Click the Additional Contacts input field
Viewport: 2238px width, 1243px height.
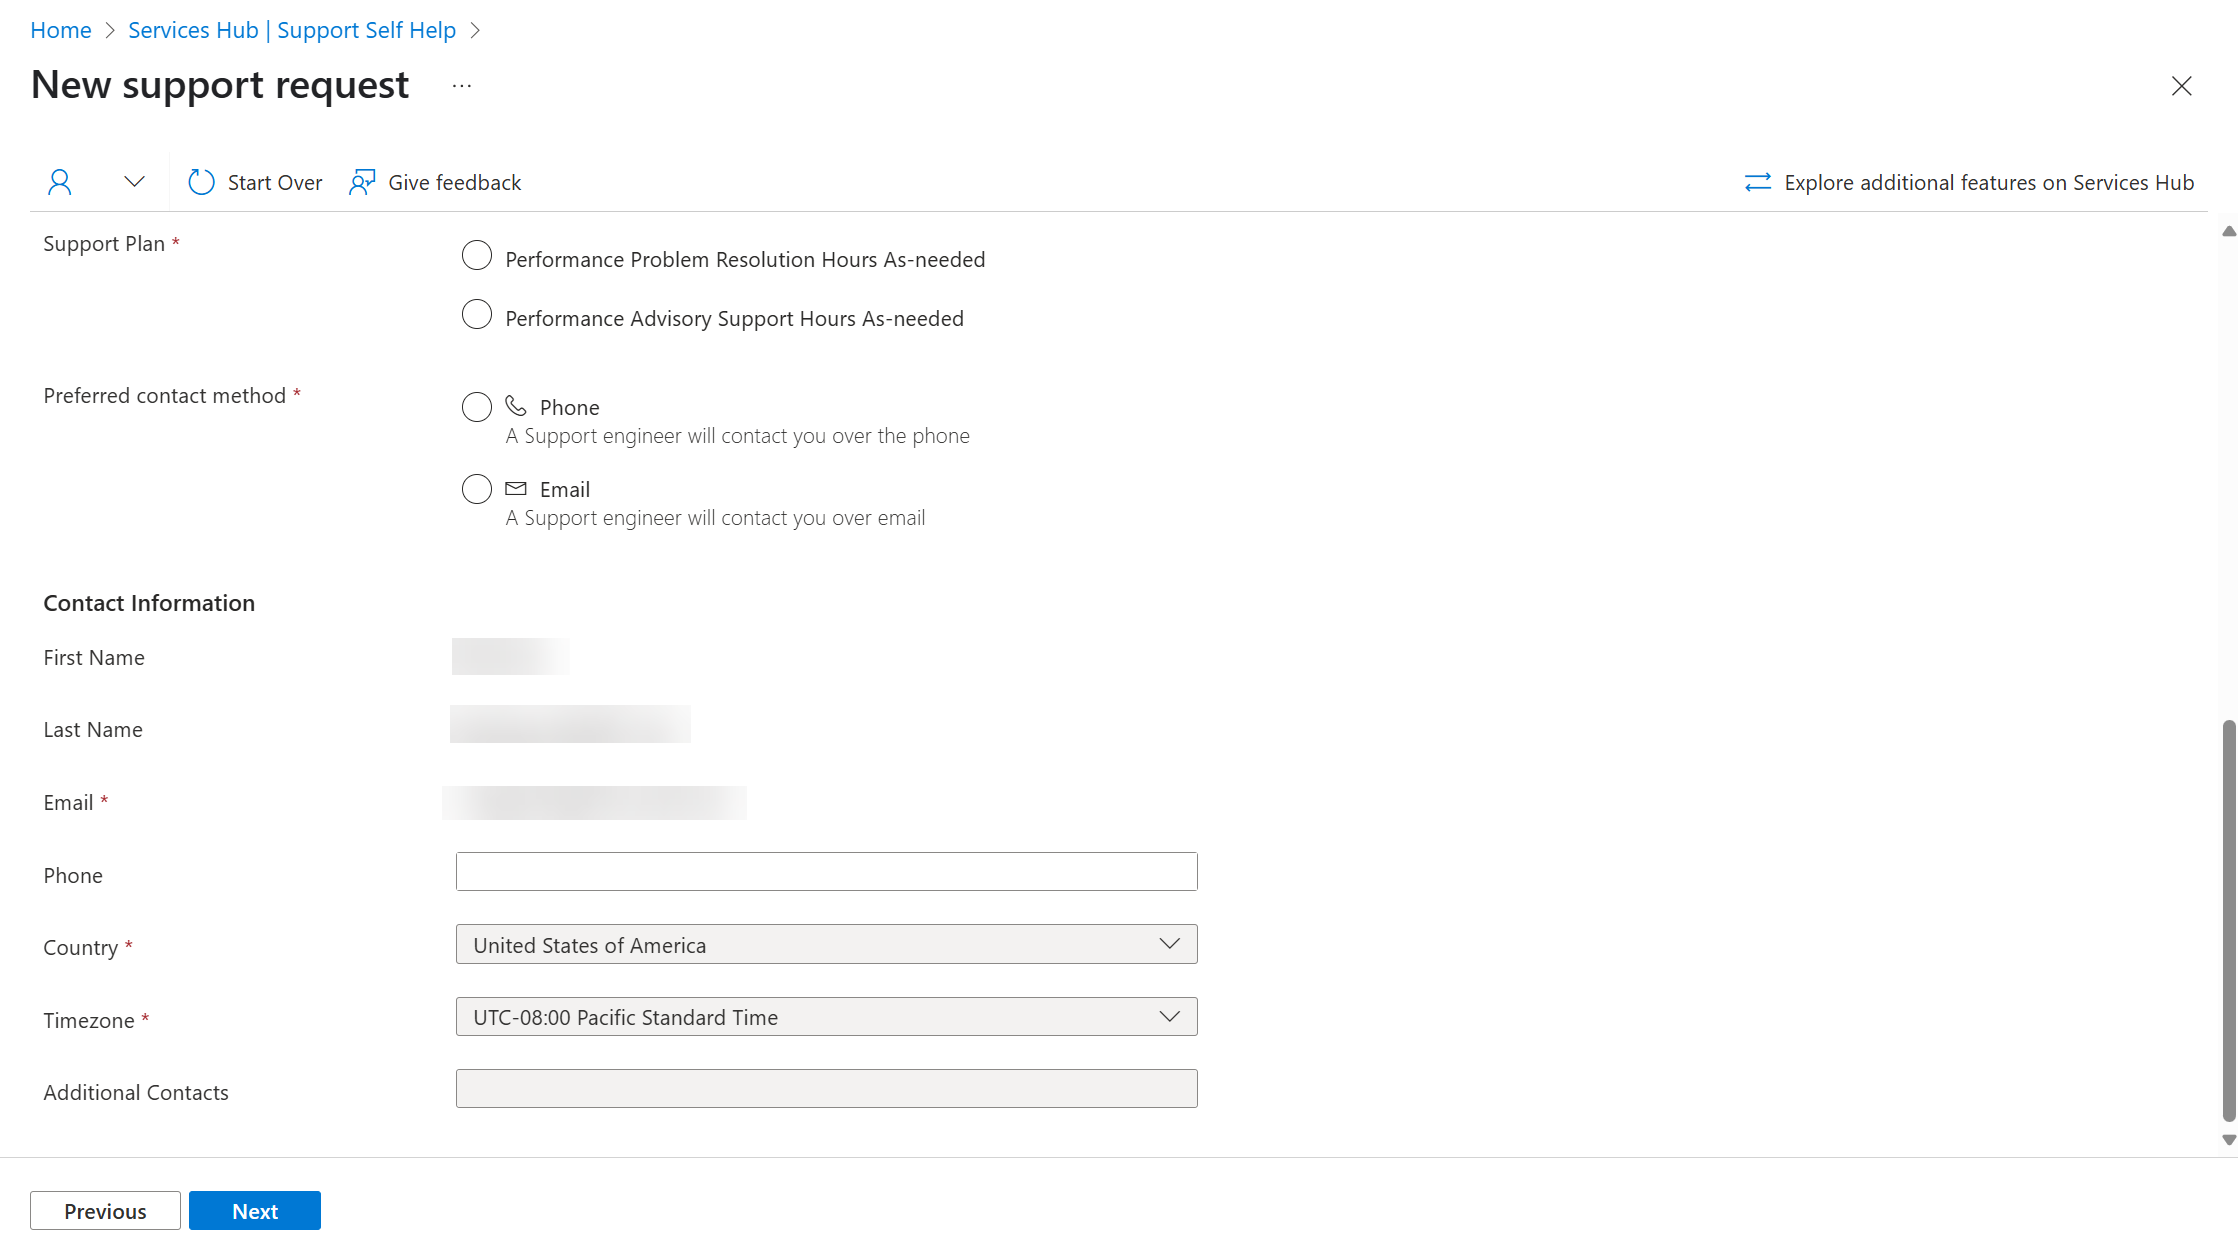(827, 1090)
